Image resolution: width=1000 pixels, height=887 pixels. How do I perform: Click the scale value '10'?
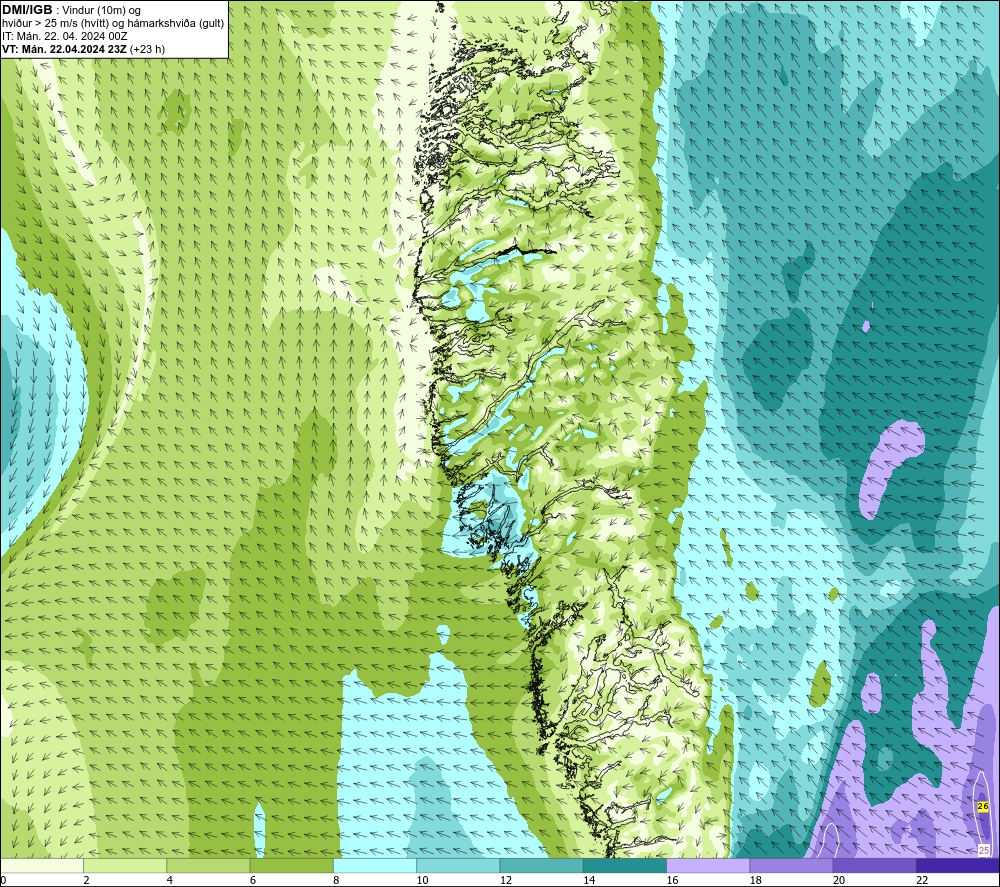pyautogui.click(x=422, y=880)
